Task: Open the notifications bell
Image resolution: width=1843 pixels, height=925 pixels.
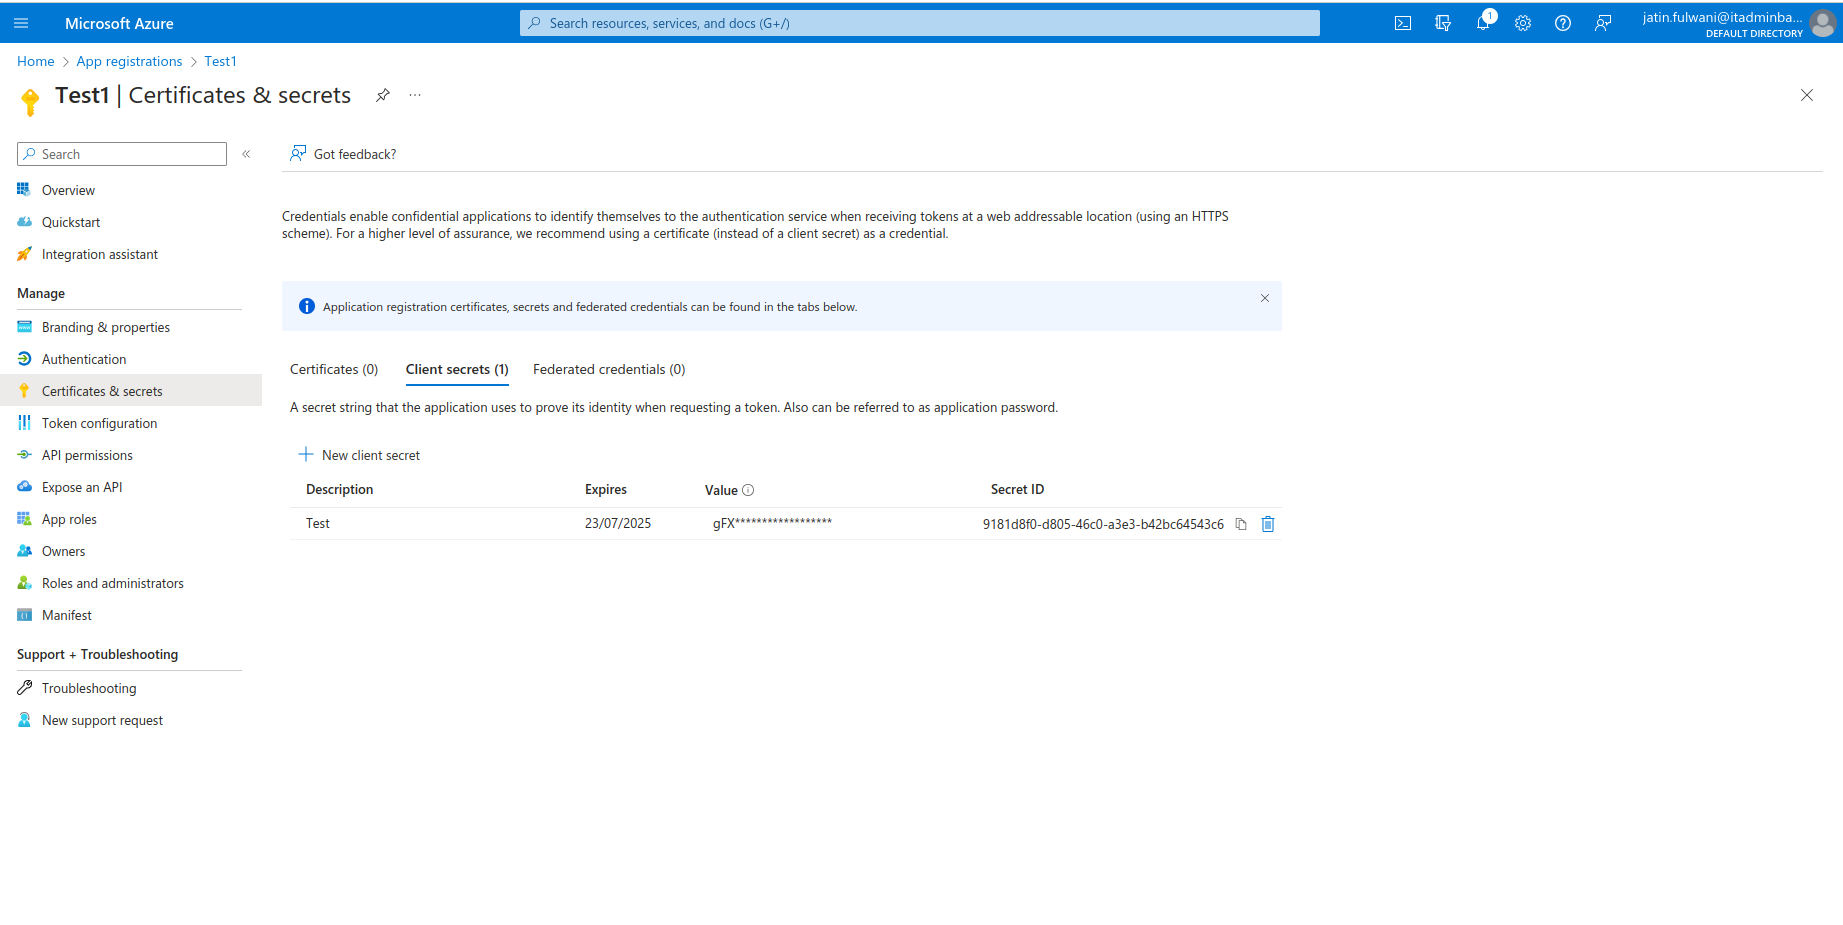Action: point(1483,23)
